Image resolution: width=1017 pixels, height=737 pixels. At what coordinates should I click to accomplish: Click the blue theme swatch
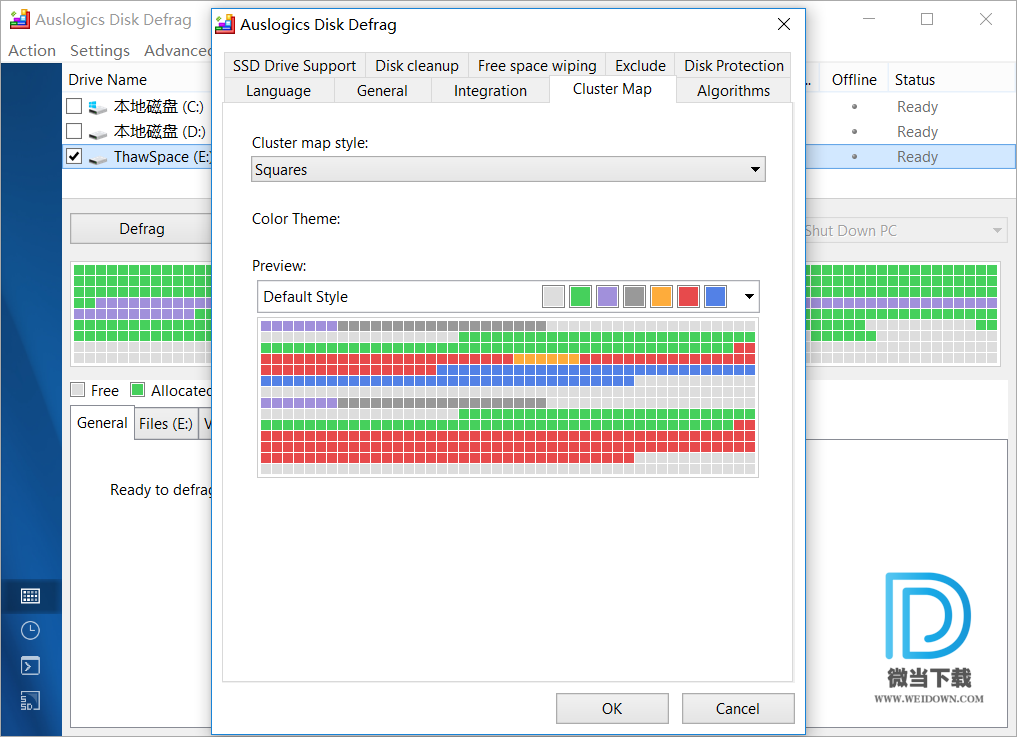pos(715,296)
